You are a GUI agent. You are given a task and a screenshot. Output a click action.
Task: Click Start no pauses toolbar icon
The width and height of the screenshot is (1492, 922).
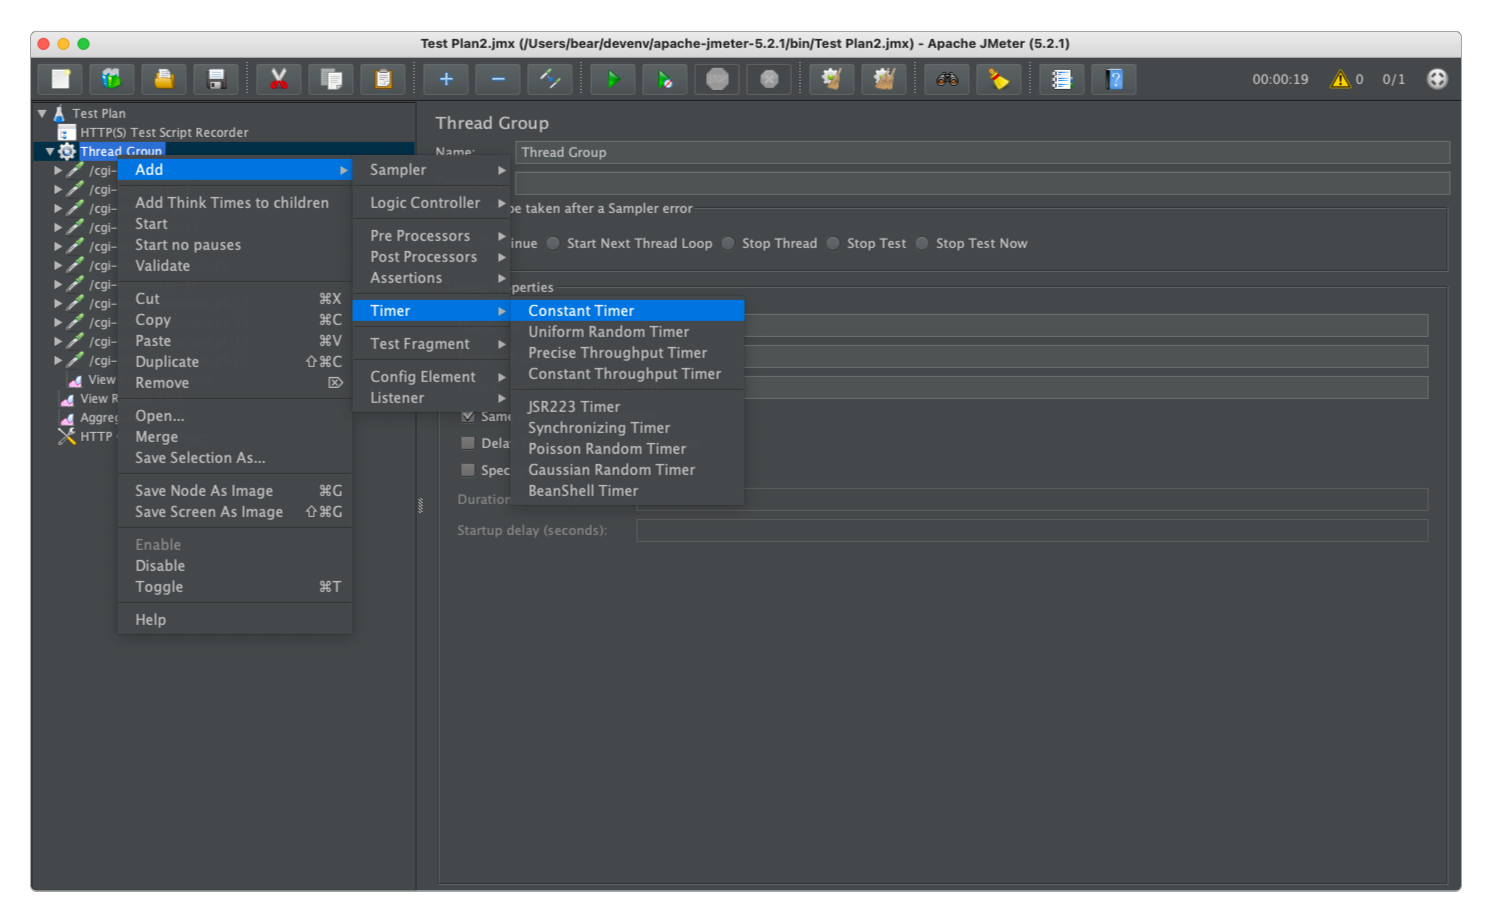665,79
